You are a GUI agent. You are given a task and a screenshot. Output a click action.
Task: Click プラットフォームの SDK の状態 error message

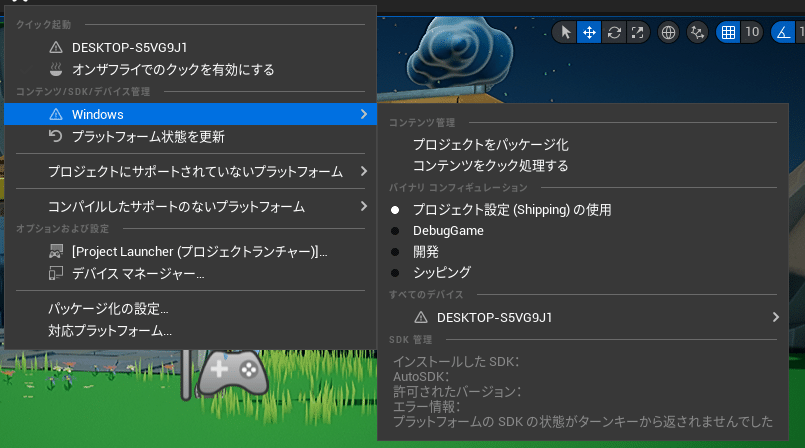coord(583,422)
